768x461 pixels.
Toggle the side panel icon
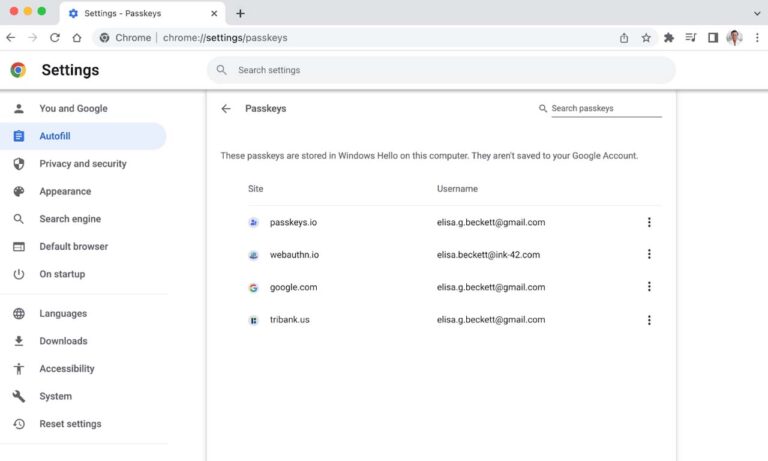click(713, 38)
